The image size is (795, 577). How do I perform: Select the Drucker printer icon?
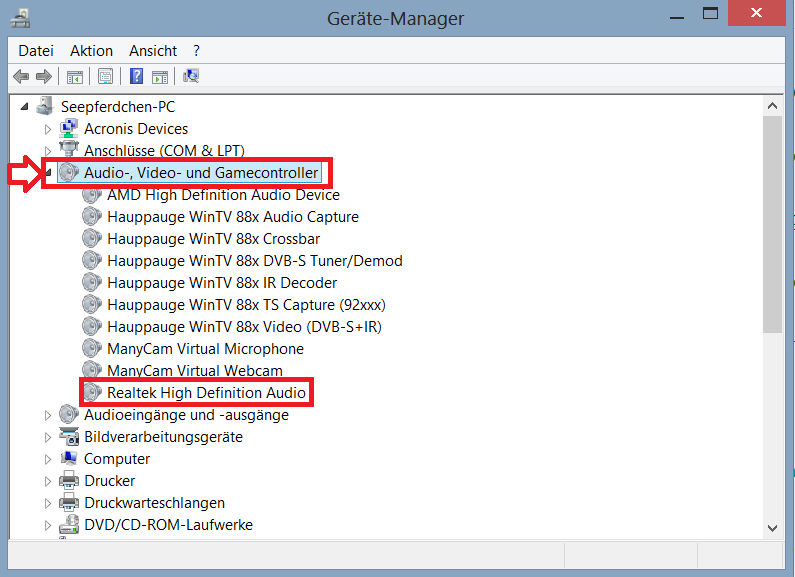(x=69, y=480)
